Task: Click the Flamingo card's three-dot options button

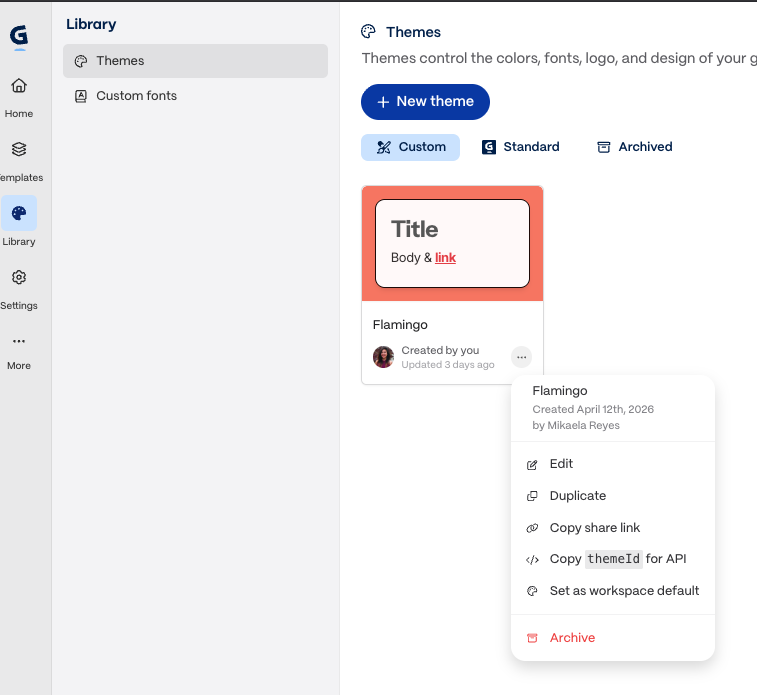Action: [x=521, y=357]
